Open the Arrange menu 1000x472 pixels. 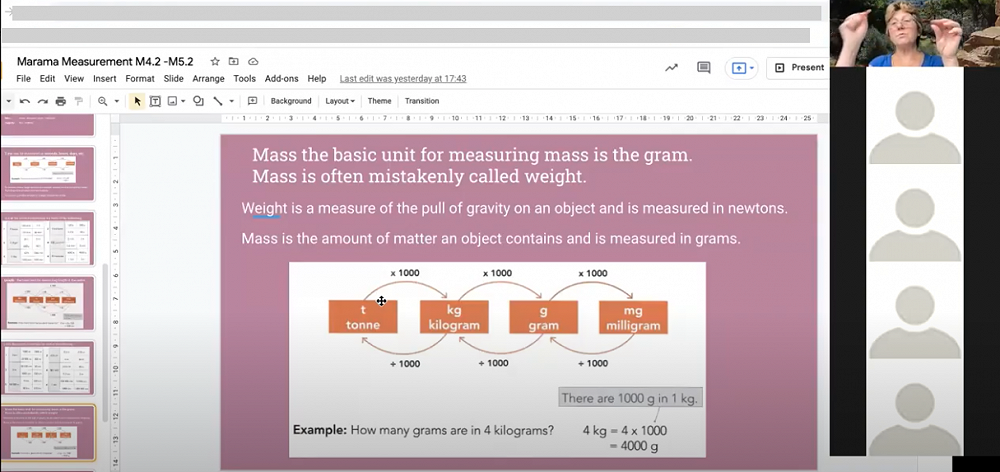[208, 78]
